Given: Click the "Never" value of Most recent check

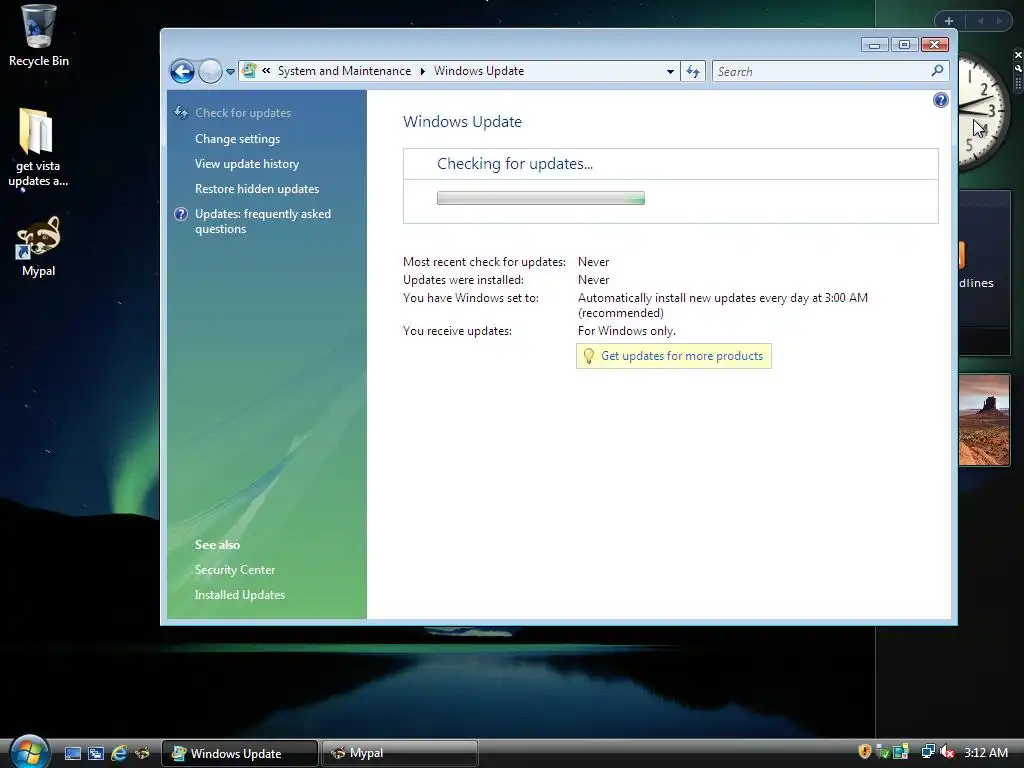Looking at the screenshot, I should point(593,262).
